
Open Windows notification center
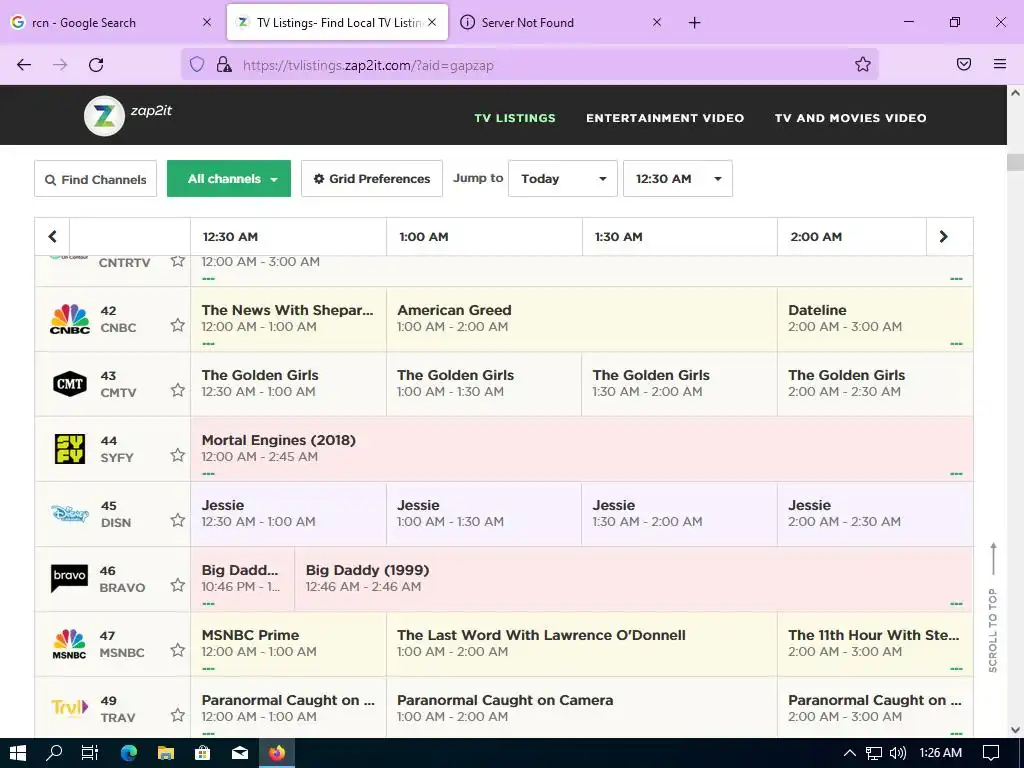coord(991,753)
